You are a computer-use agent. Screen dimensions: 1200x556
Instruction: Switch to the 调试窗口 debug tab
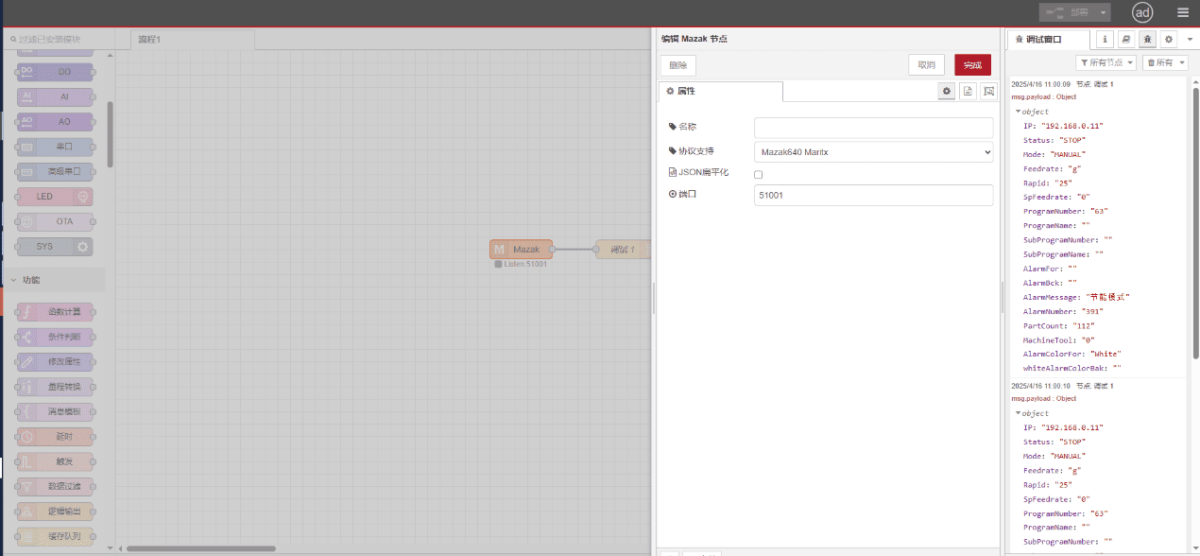click(1048, 39)
